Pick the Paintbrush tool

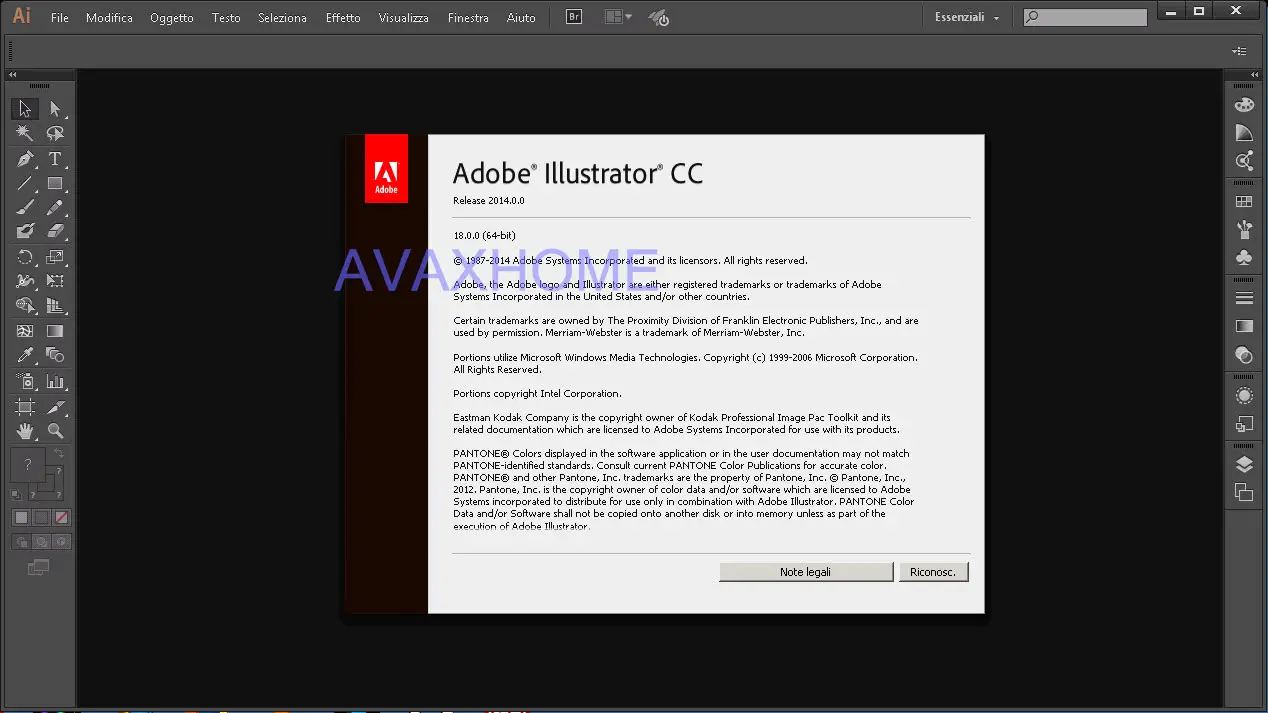coord(25,207)
